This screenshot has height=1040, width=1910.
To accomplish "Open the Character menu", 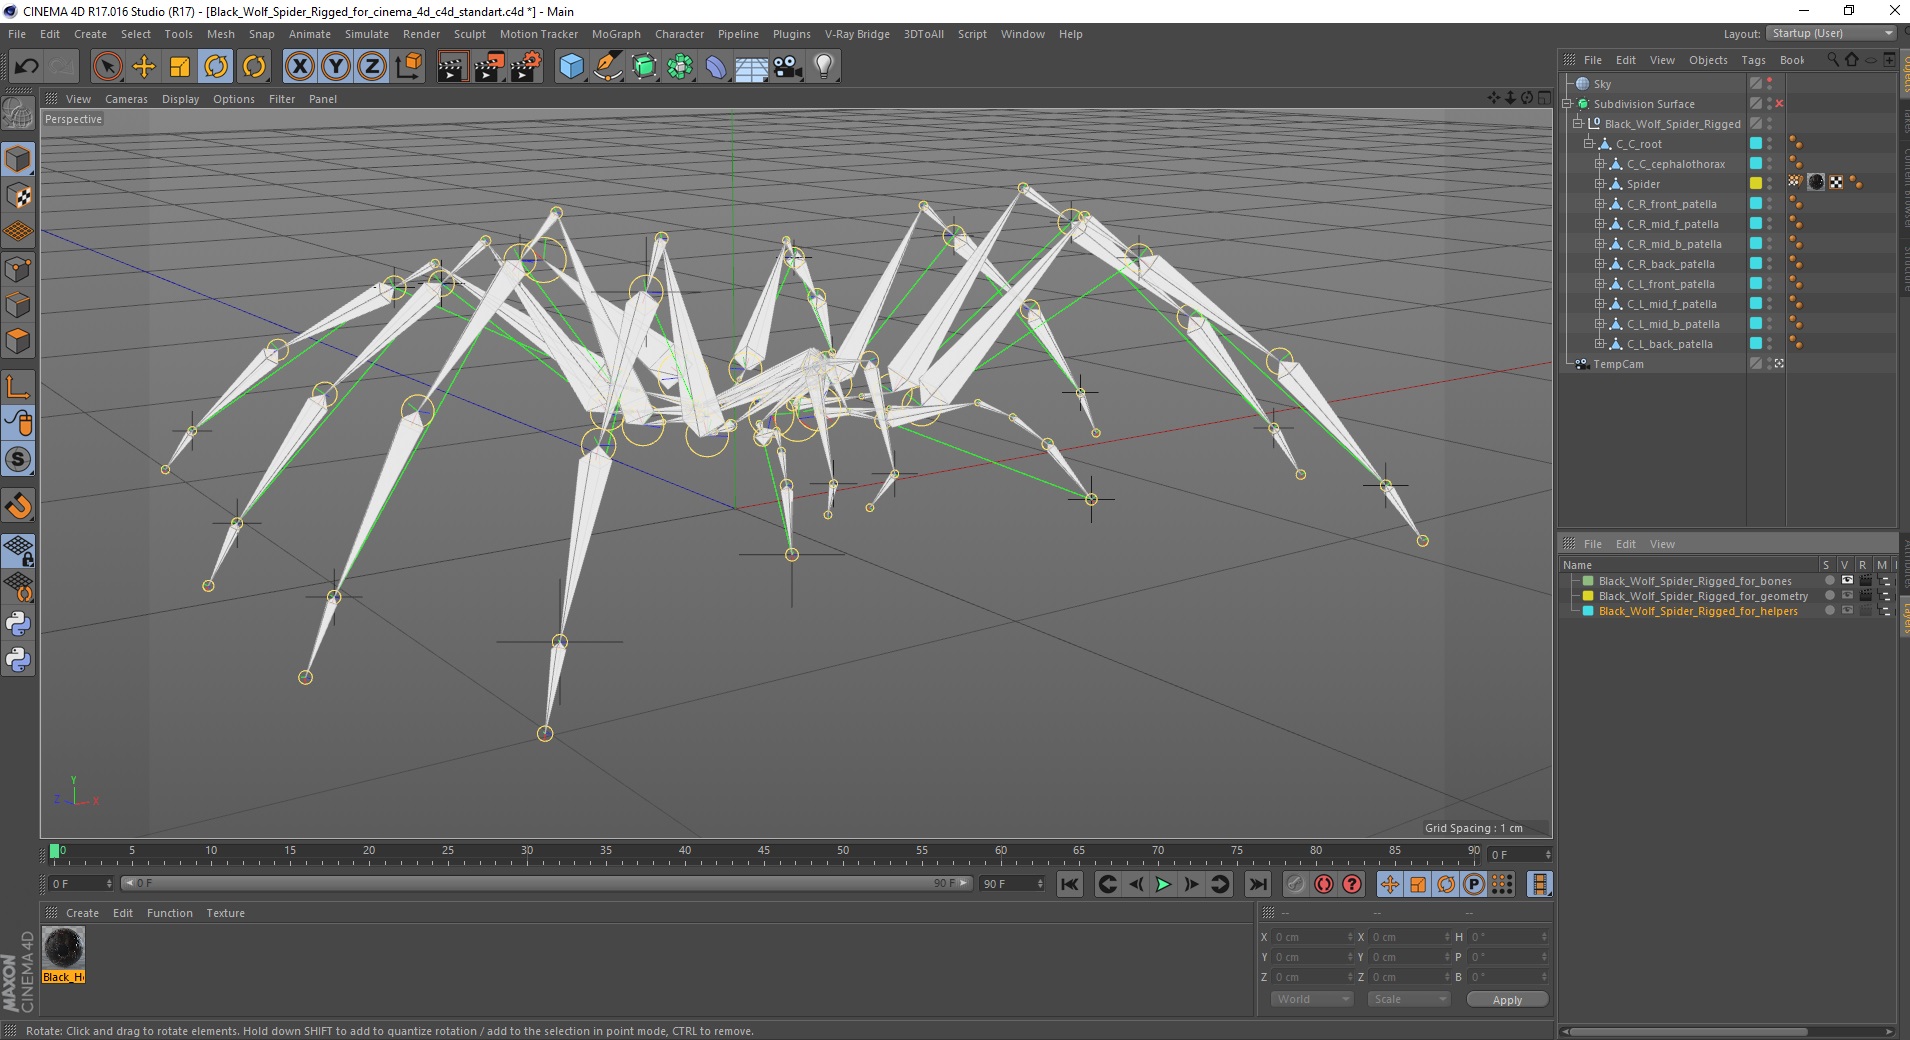I will point(679,34).
